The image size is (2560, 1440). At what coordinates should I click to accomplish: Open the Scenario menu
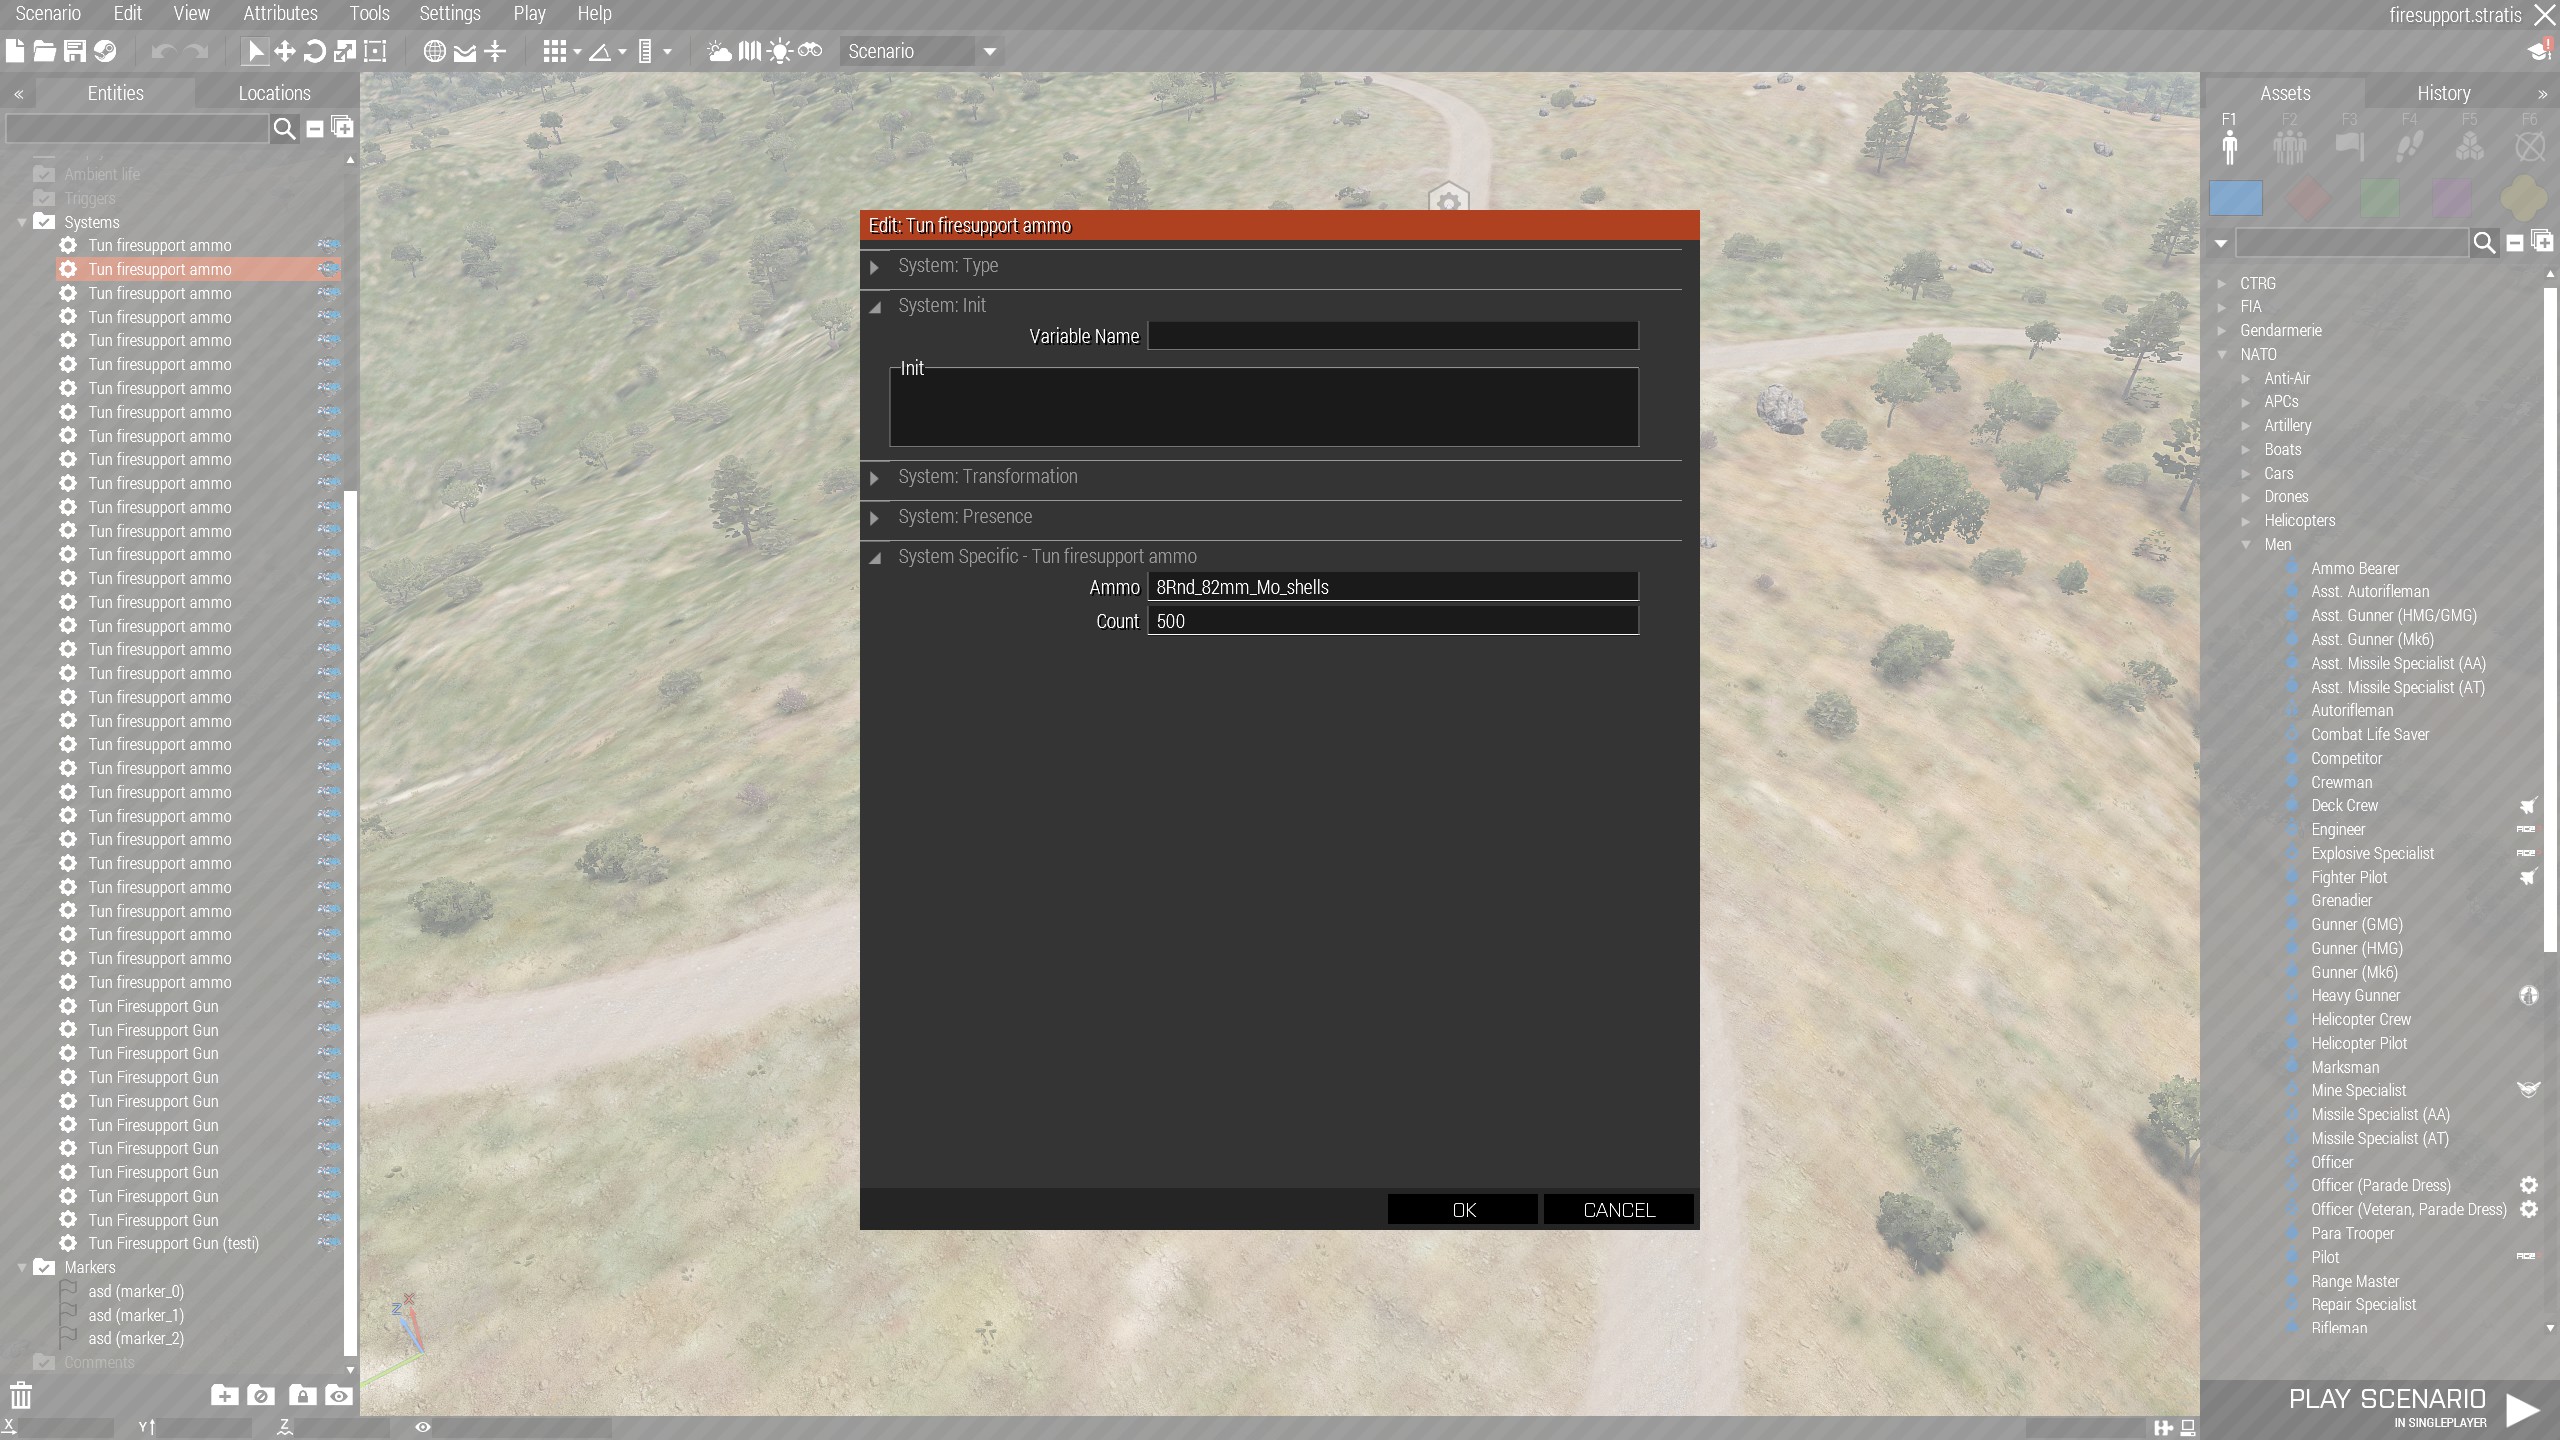(x=48, y=13)
